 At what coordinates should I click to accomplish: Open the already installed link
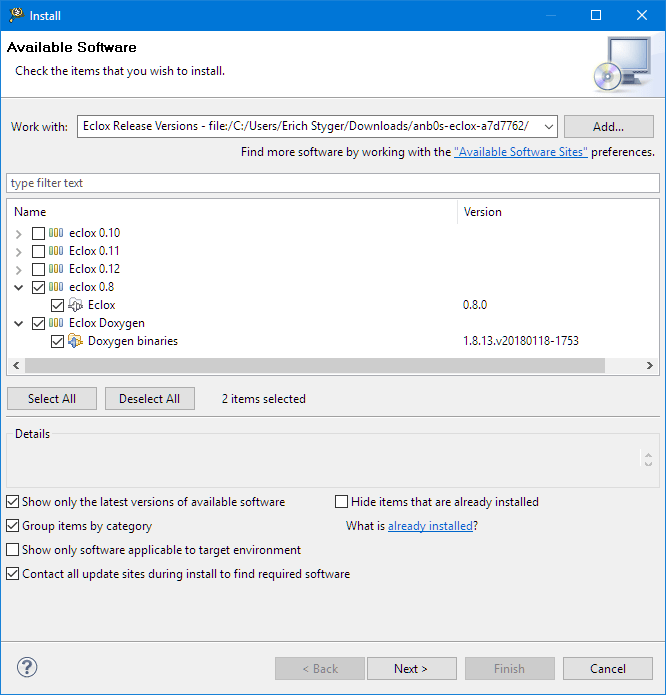430,526
